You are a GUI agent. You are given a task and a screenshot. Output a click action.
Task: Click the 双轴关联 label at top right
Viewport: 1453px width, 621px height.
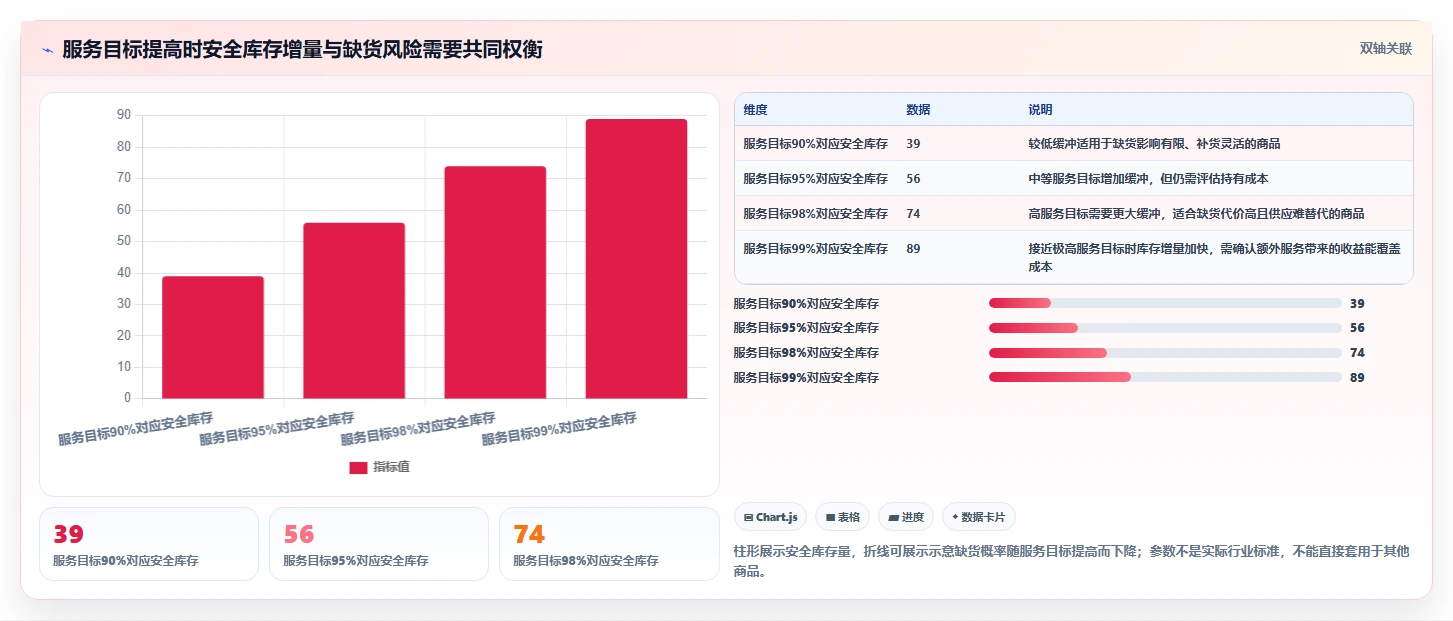[x=1385, y=49]
